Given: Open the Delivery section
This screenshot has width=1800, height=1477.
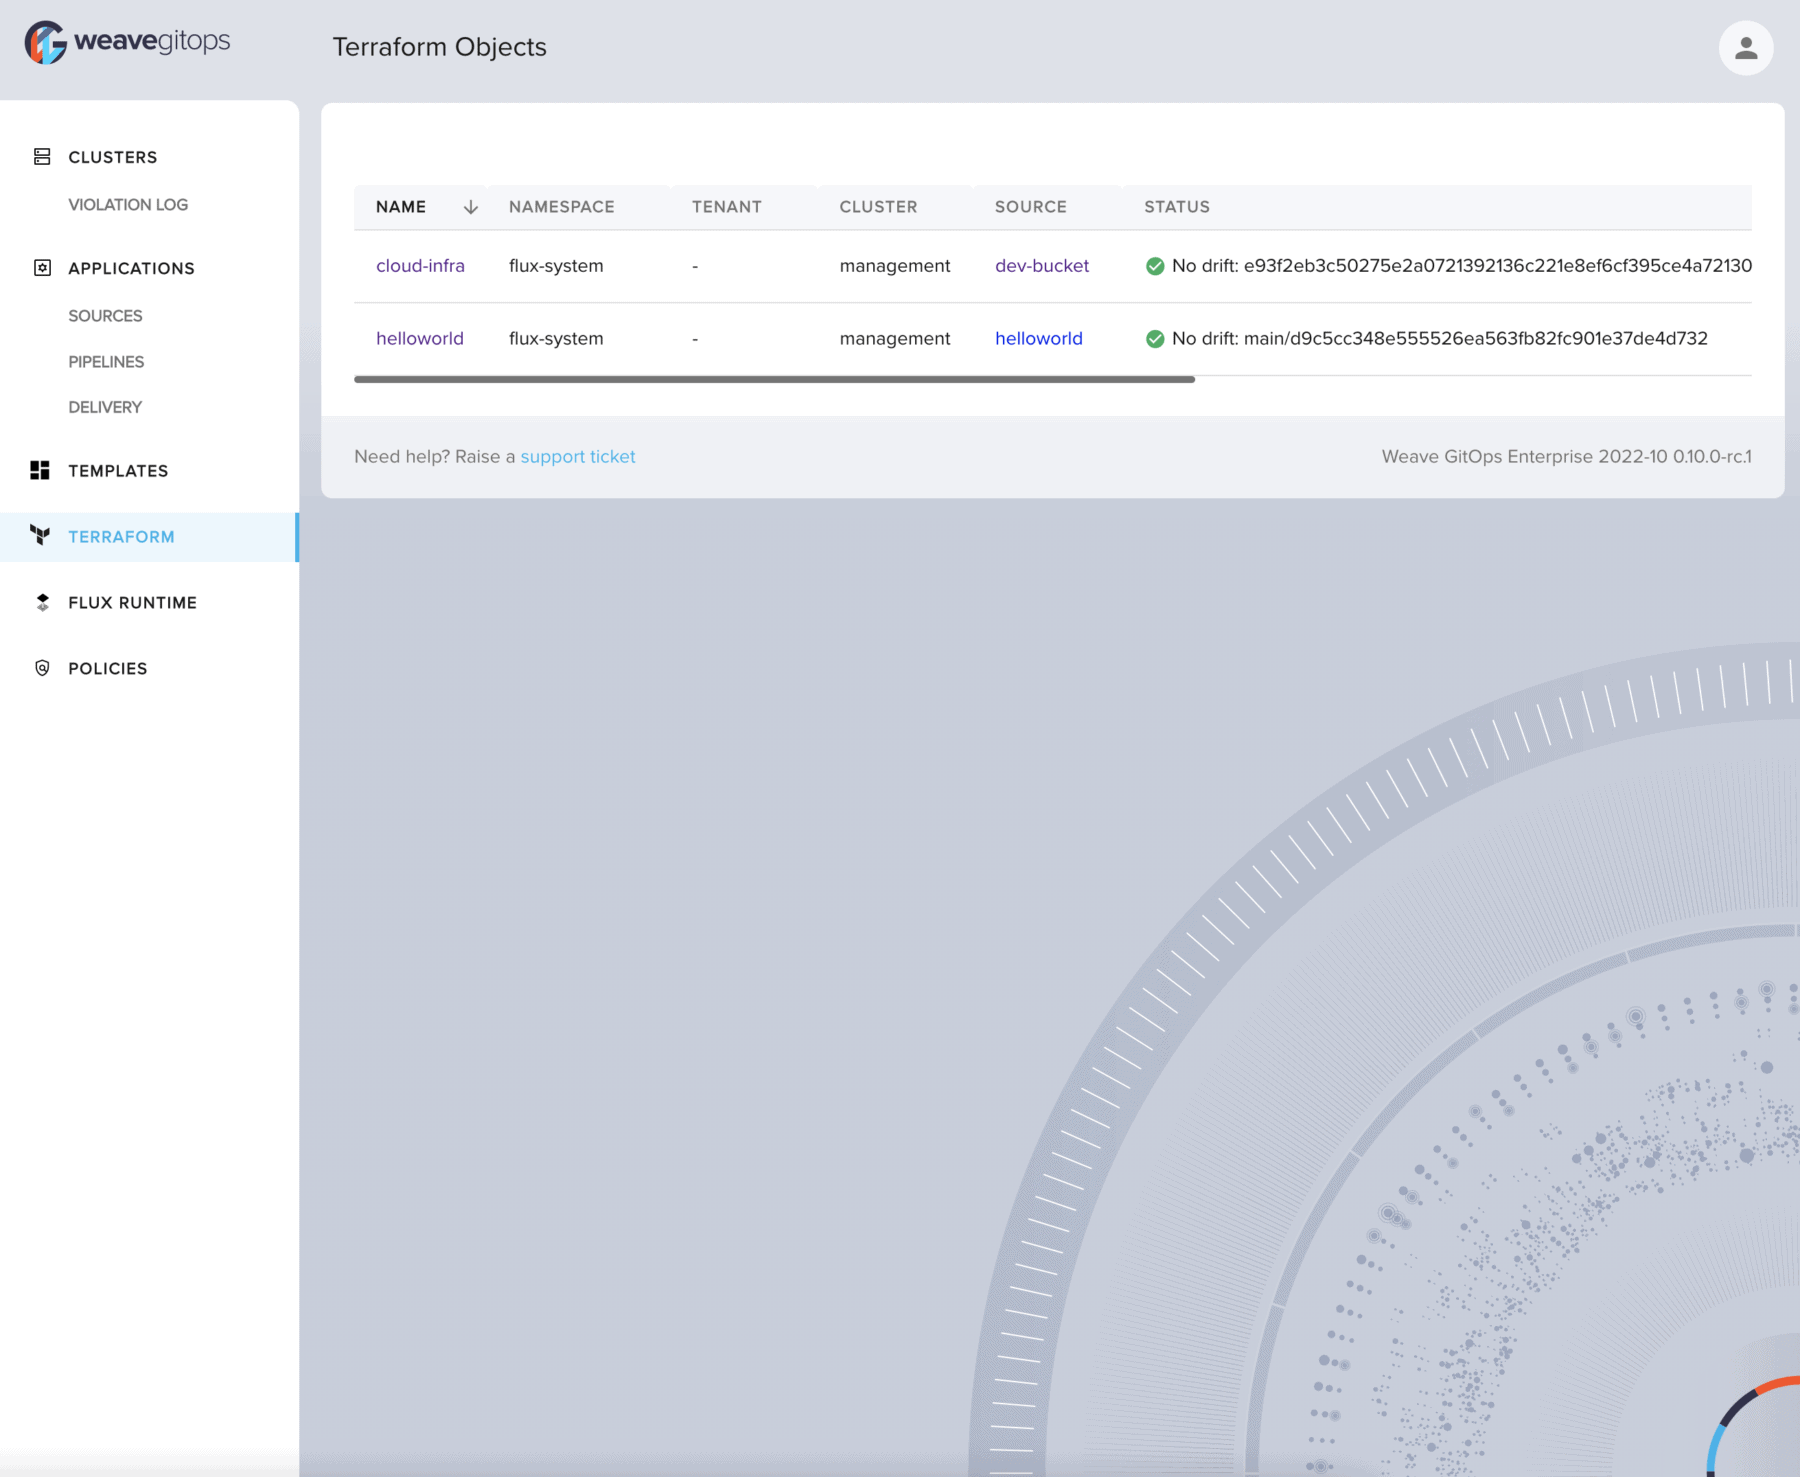Looking at the screenshot, I should click(x=104, y=407).
